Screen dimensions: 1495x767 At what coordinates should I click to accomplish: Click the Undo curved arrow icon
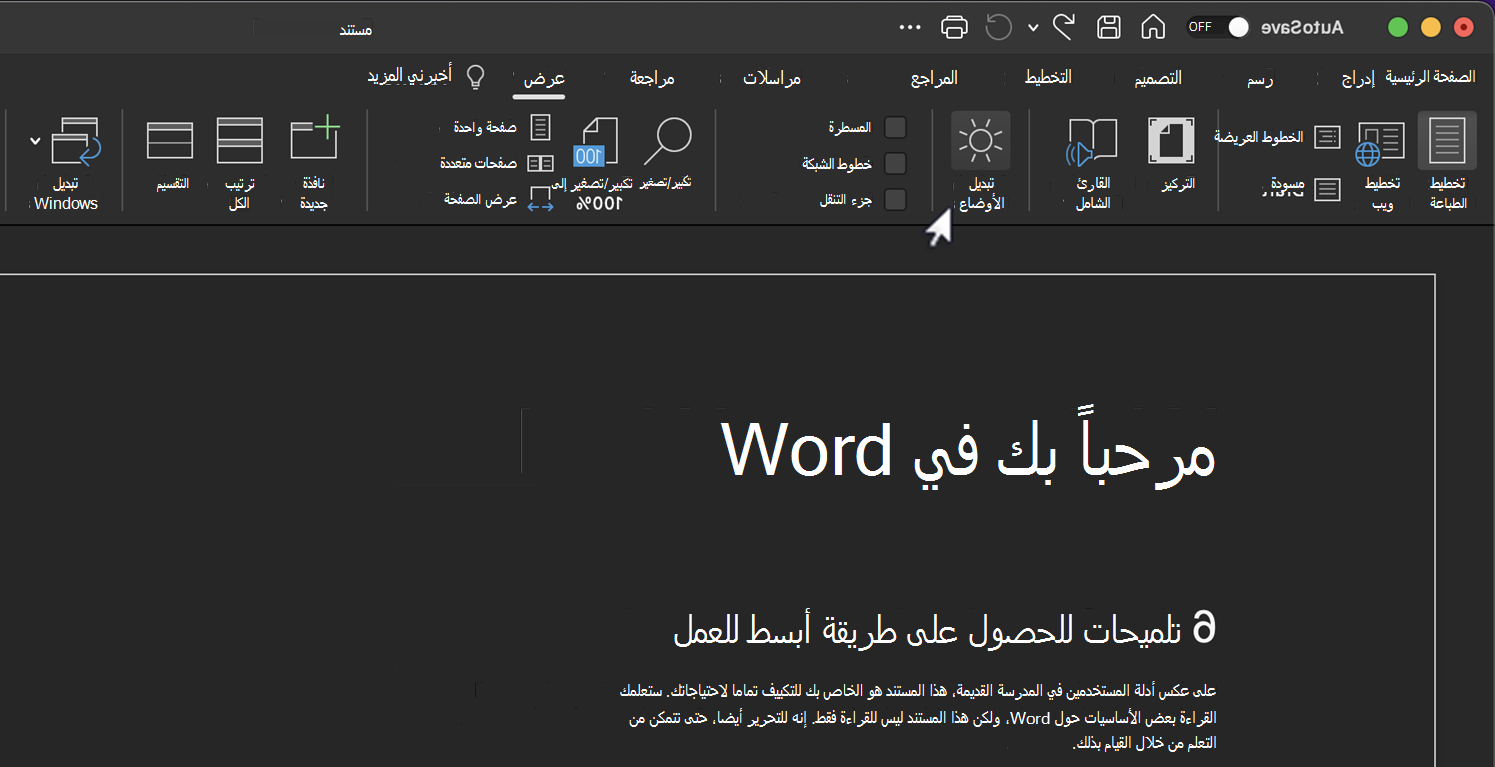tap(1063, 27)
